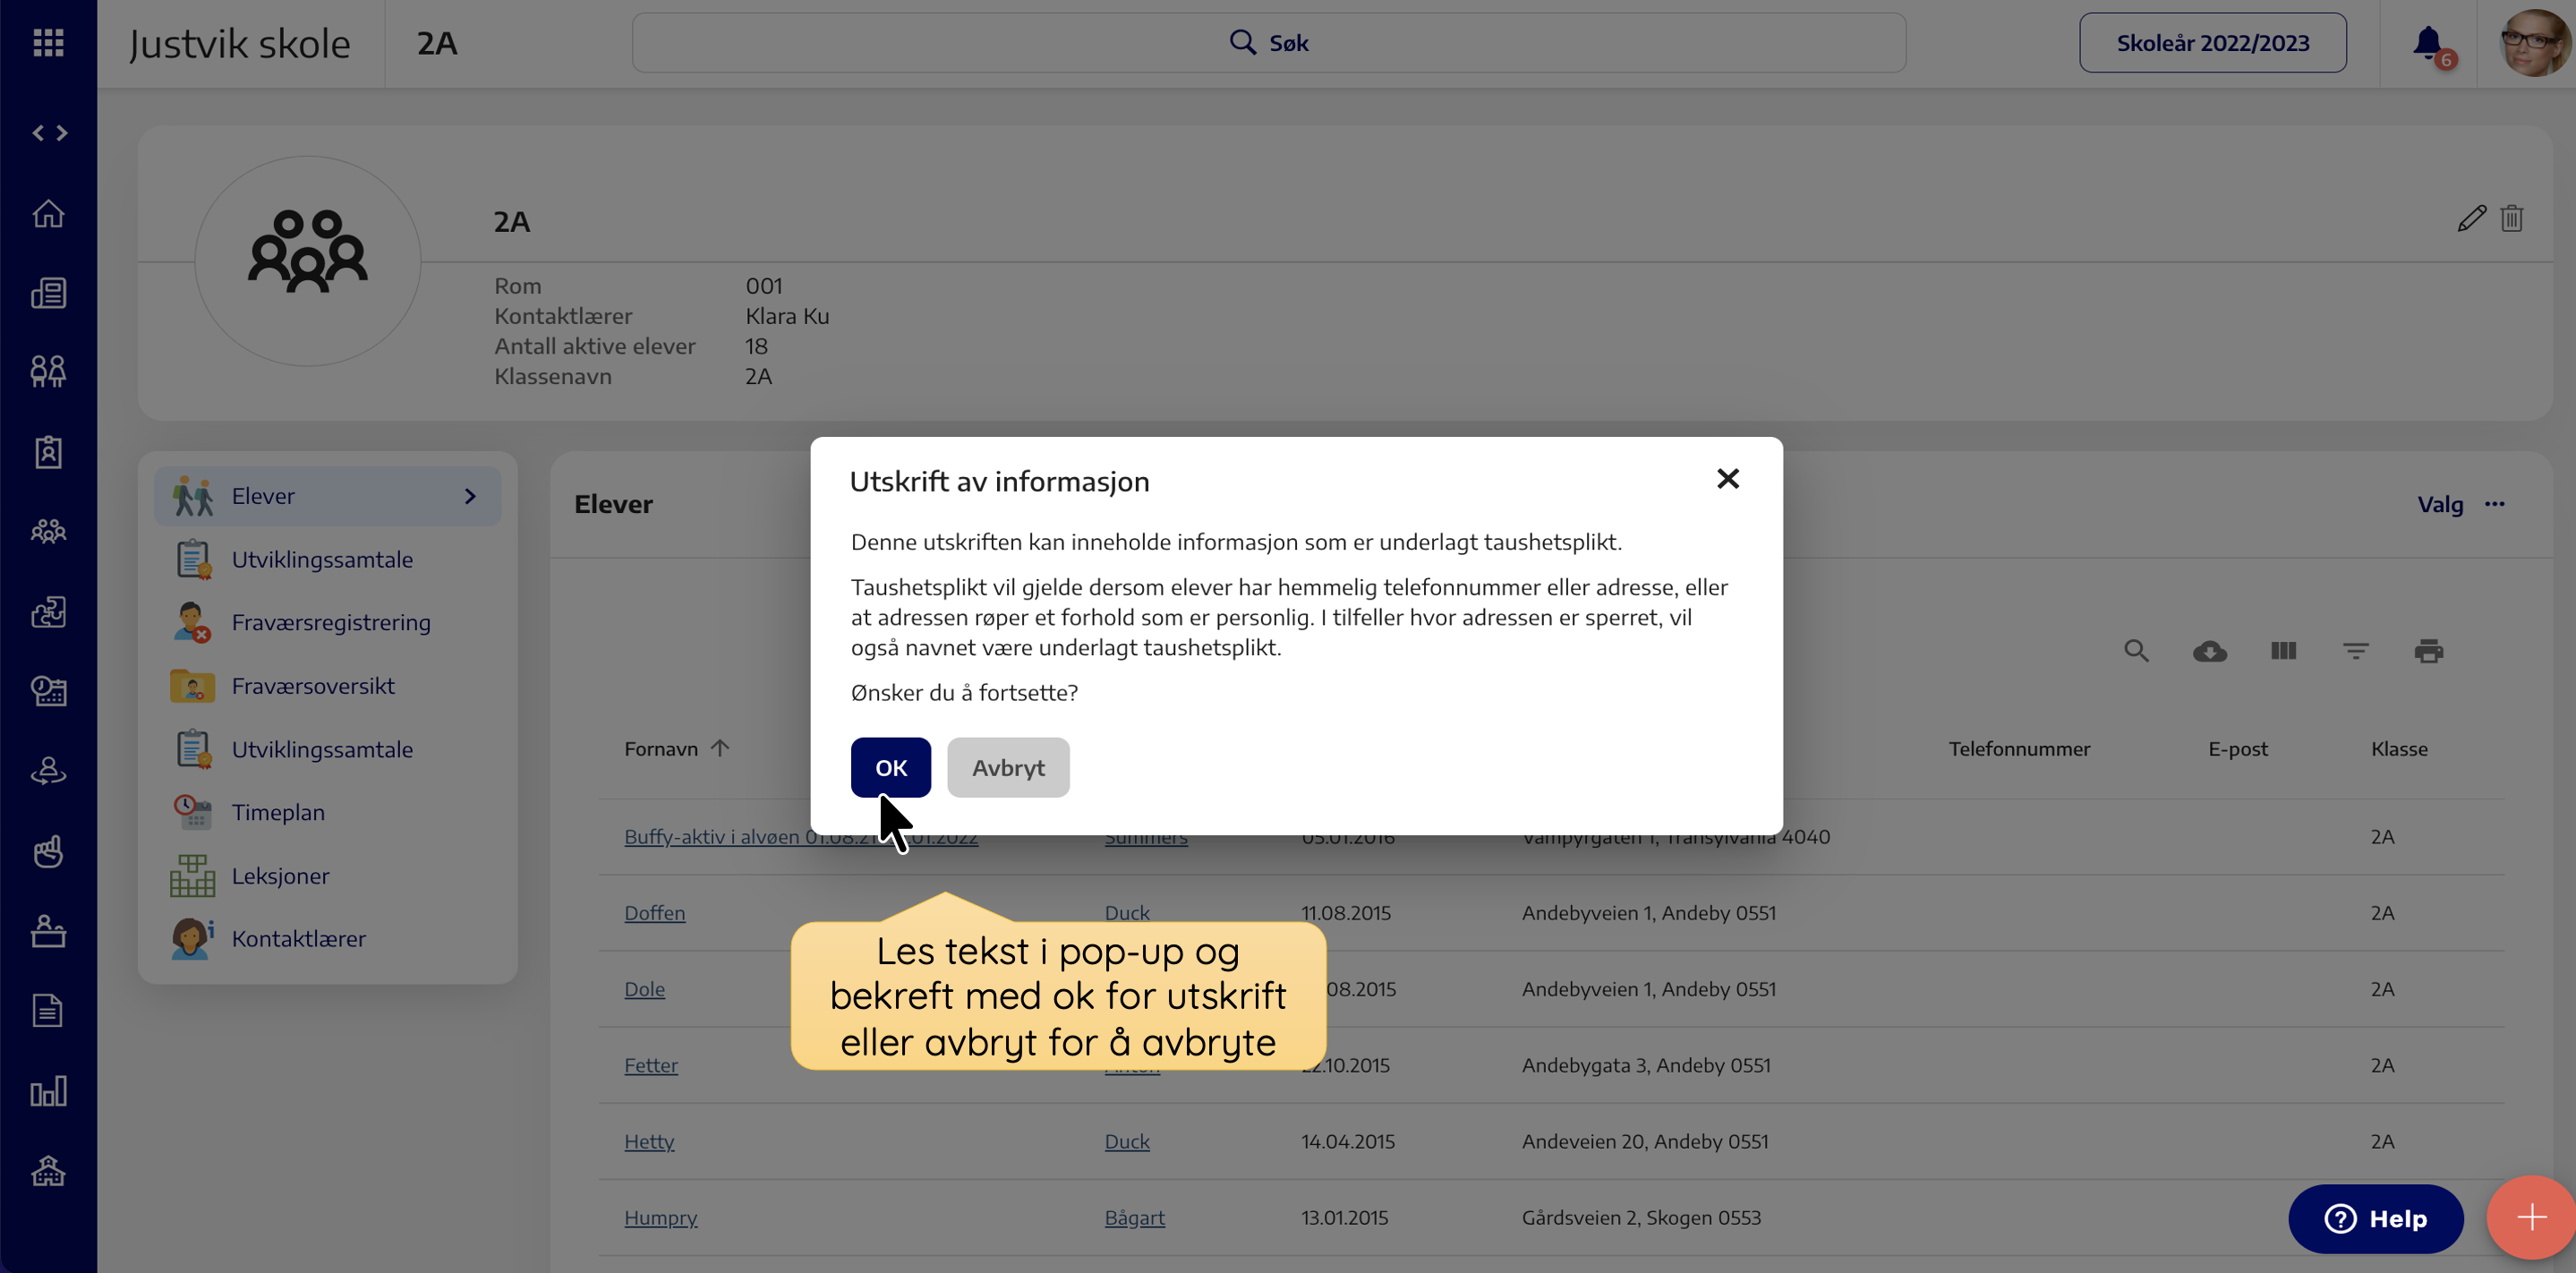Go to the Home icon in sidebar
Image resolution: width=2576 pixels, height=1273 pixels.
click(x=48, y=213)
